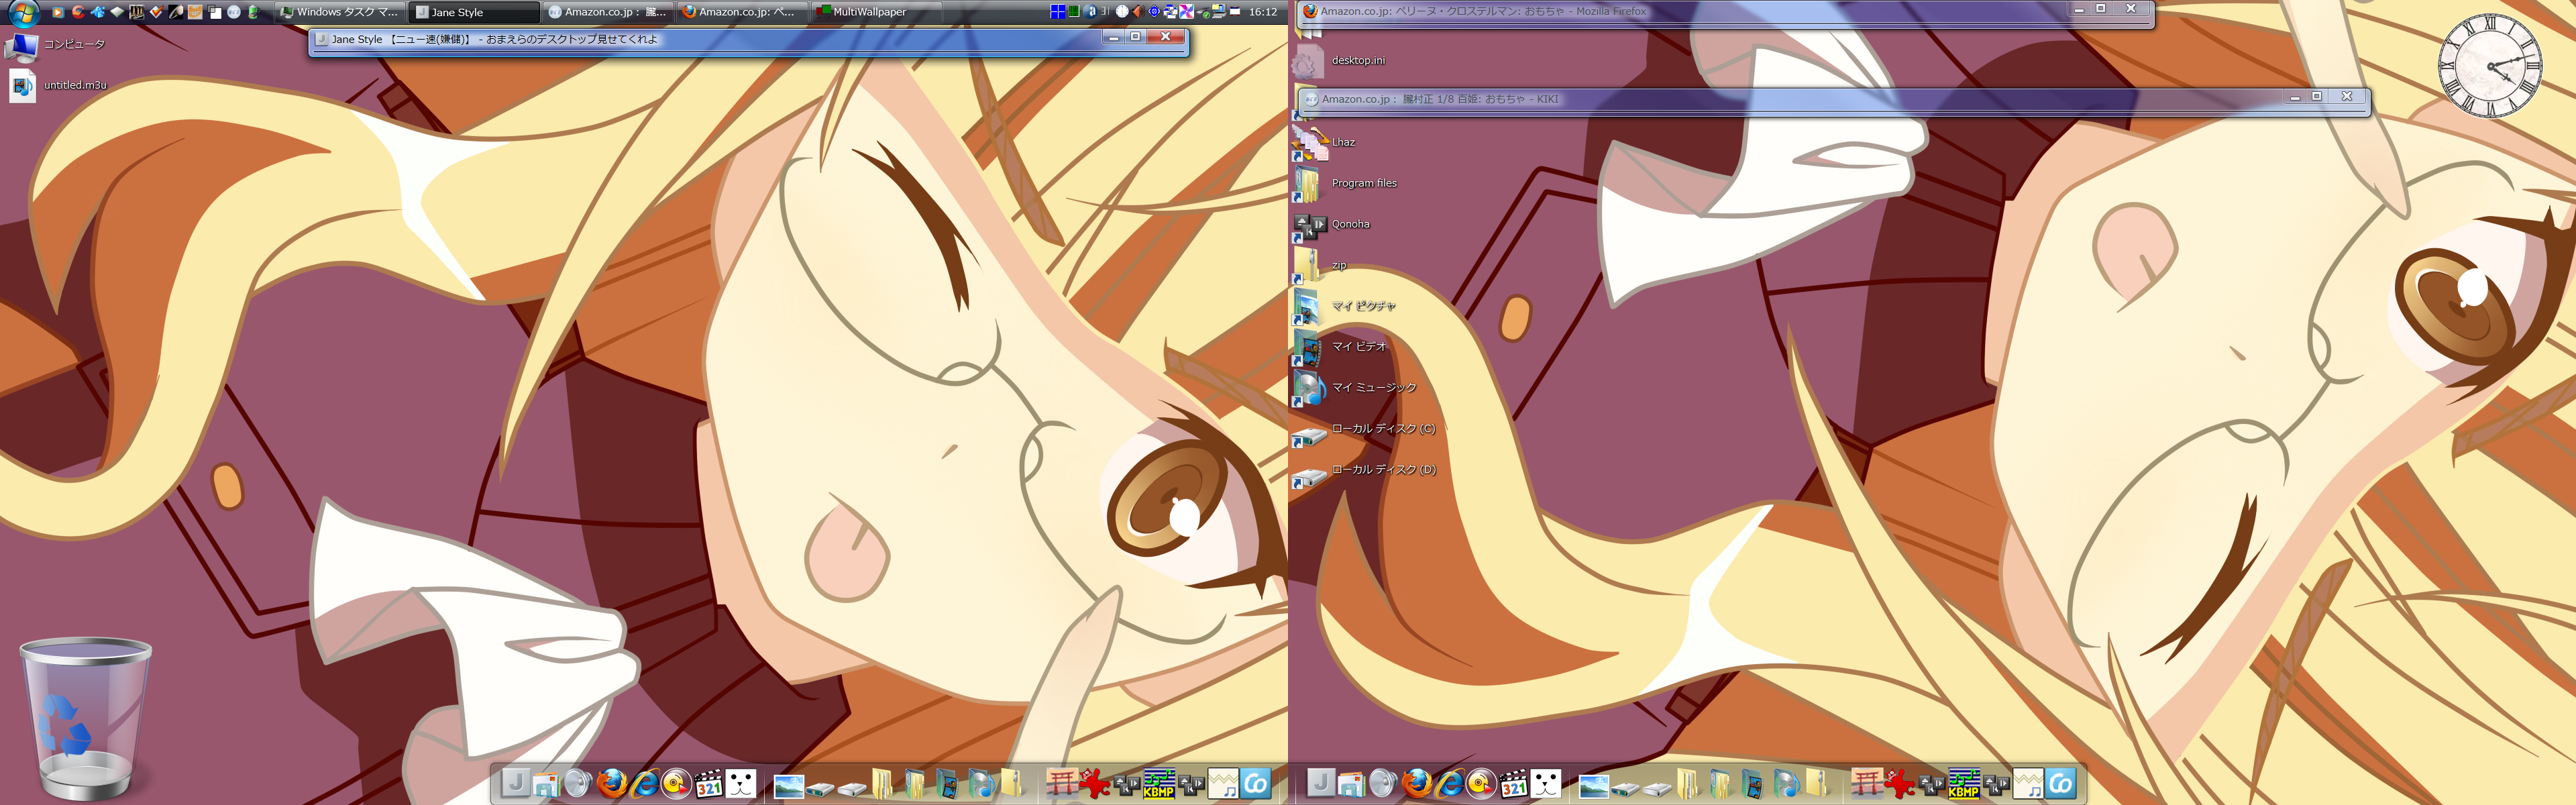This screenshot has height=805, width=2576.
Task: Launch KBMP player in right-screen dock
Action: point(1964,784)
